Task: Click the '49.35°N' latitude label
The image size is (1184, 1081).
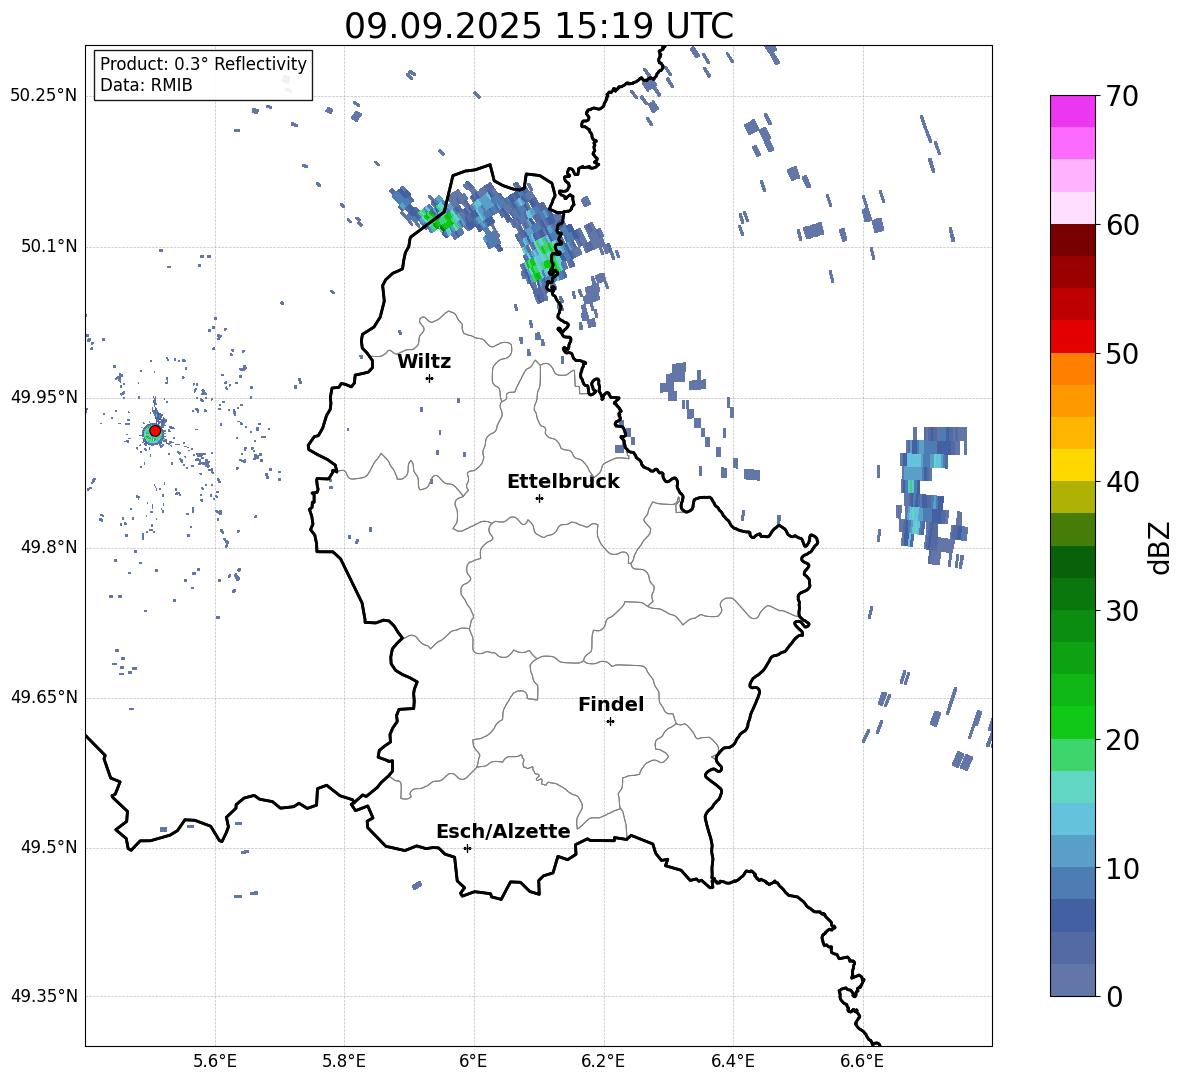Action: (44, 996)
